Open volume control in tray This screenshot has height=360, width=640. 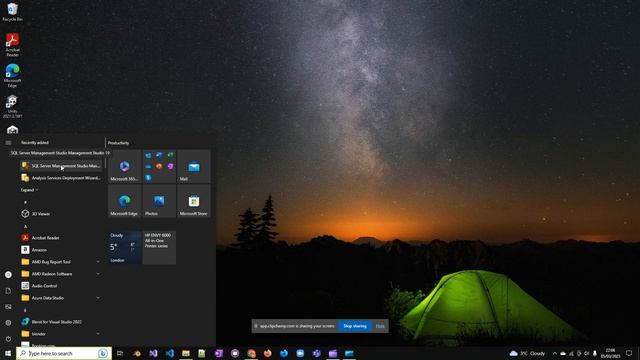(x=587, y=353)
